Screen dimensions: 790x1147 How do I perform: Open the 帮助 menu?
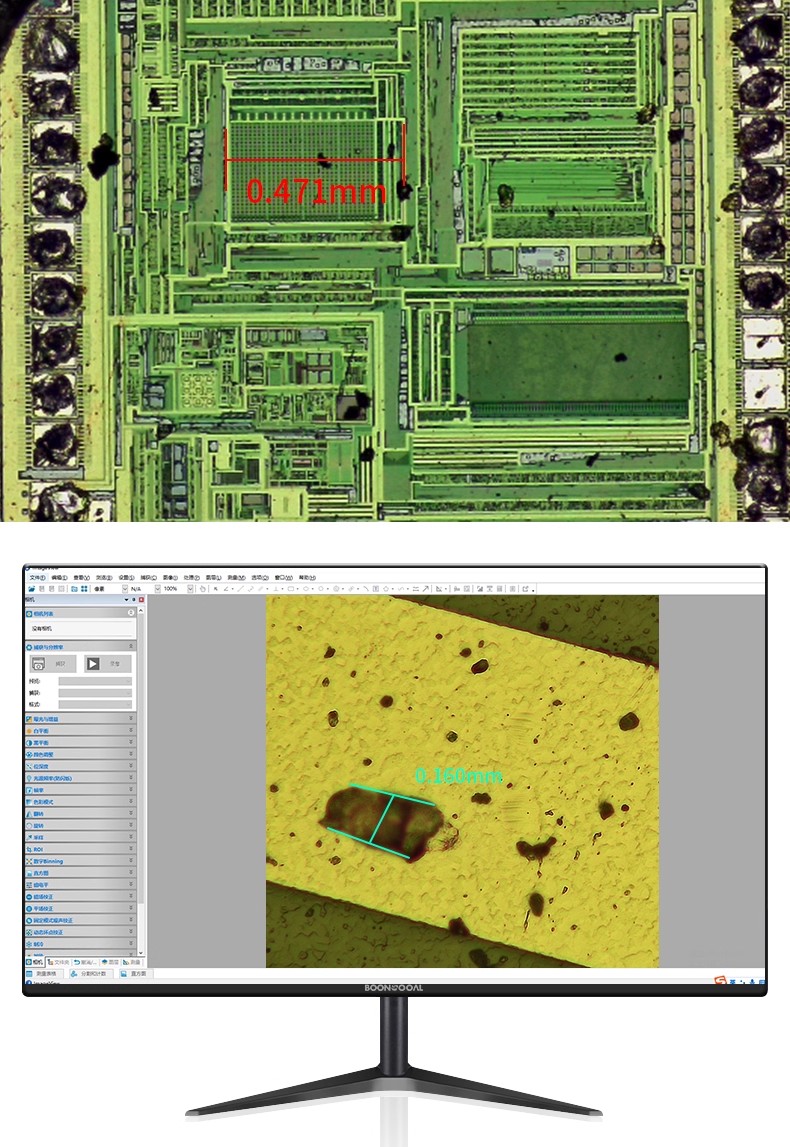[306, 577]
